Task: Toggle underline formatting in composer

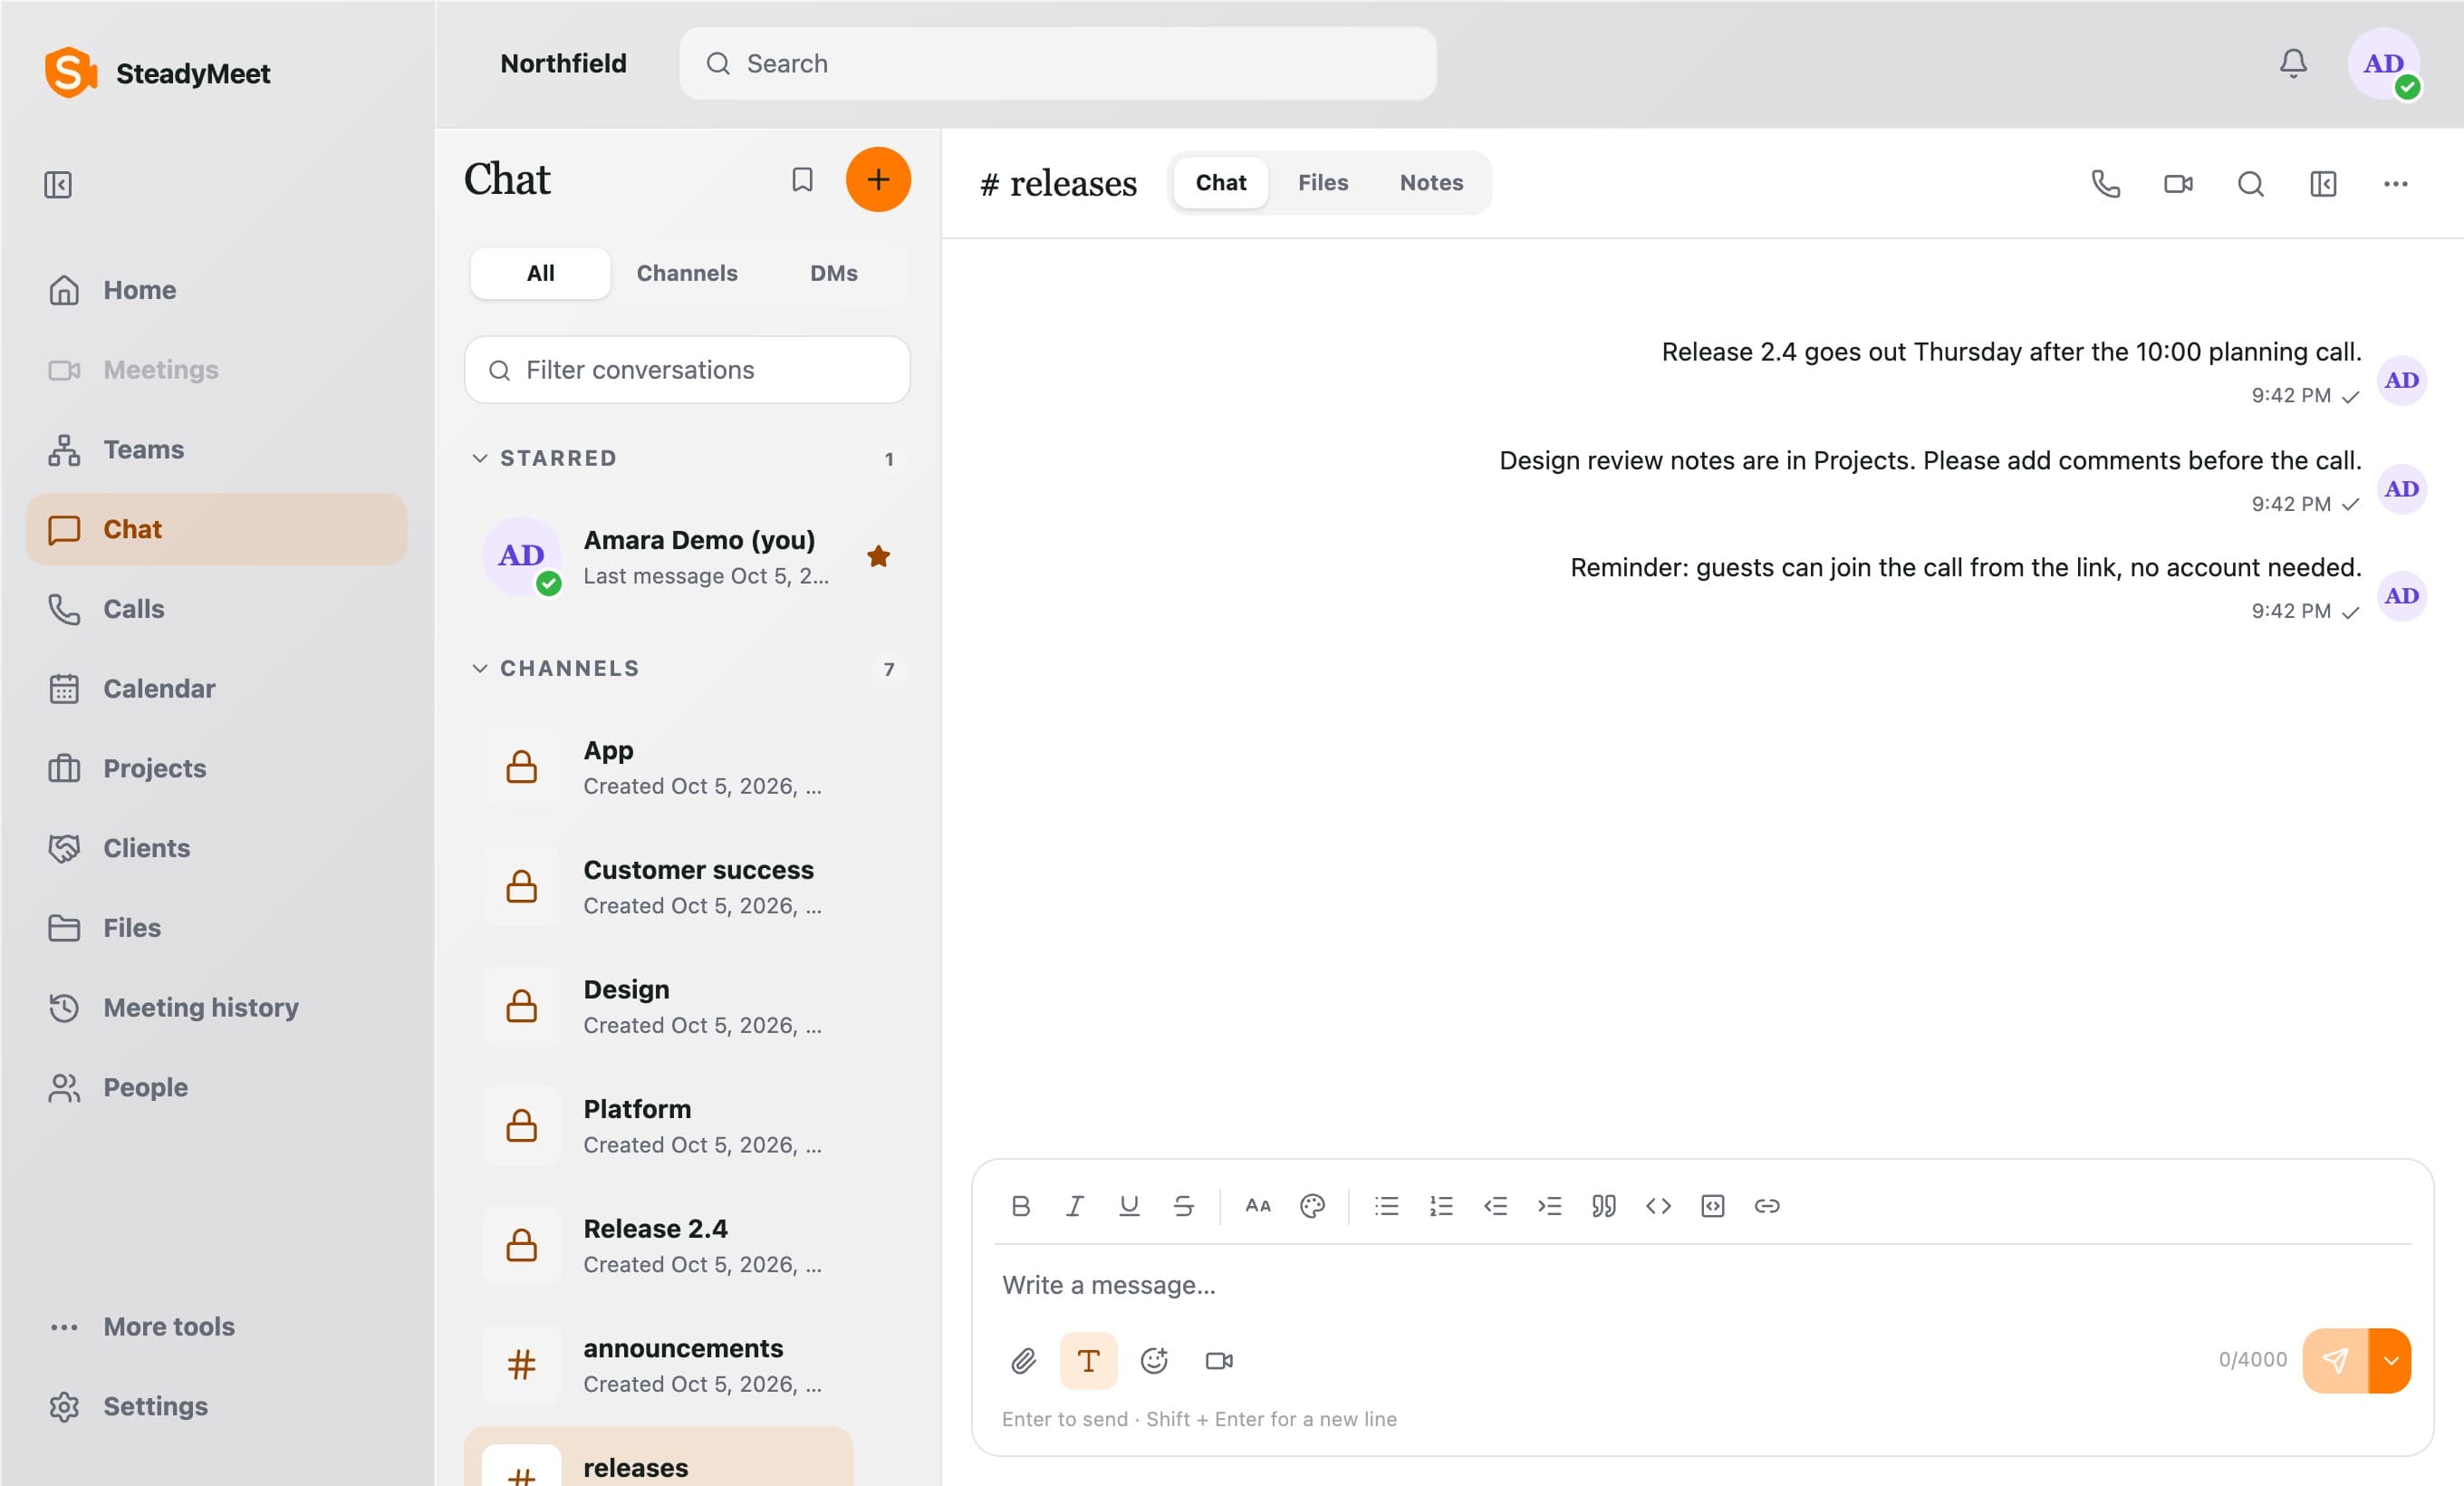Action: click(x=1129, y=1206)
